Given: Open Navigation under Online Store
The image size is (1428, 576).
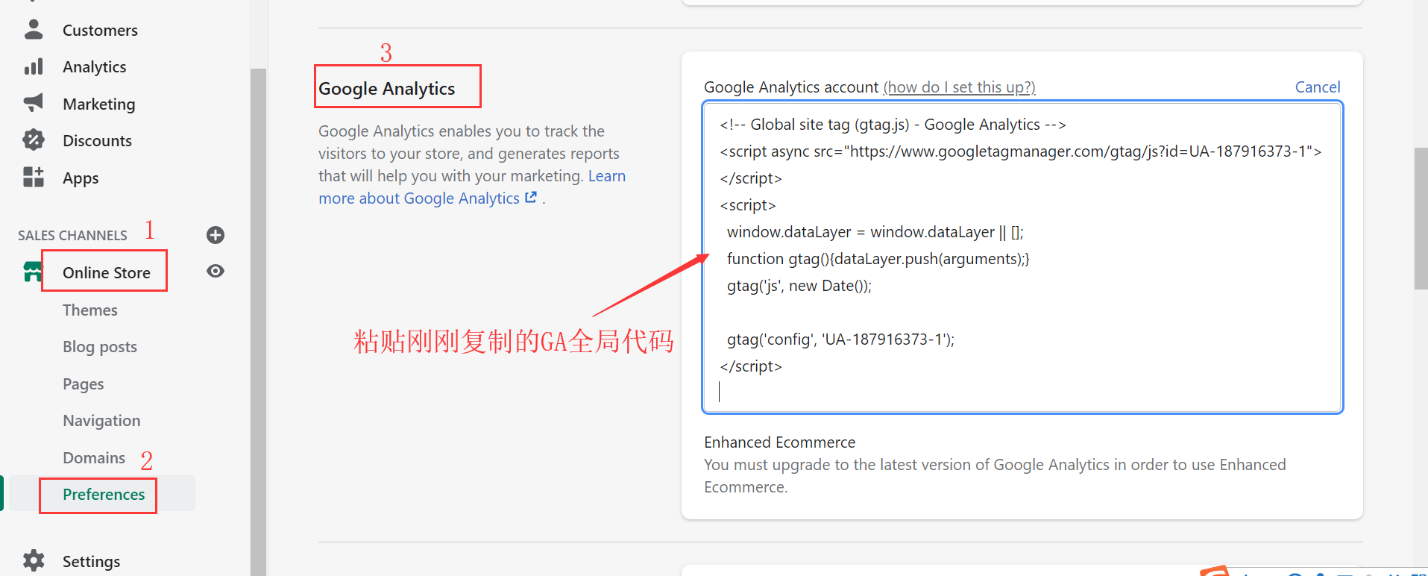Looking at the screenshot, I should coord(101,421).
